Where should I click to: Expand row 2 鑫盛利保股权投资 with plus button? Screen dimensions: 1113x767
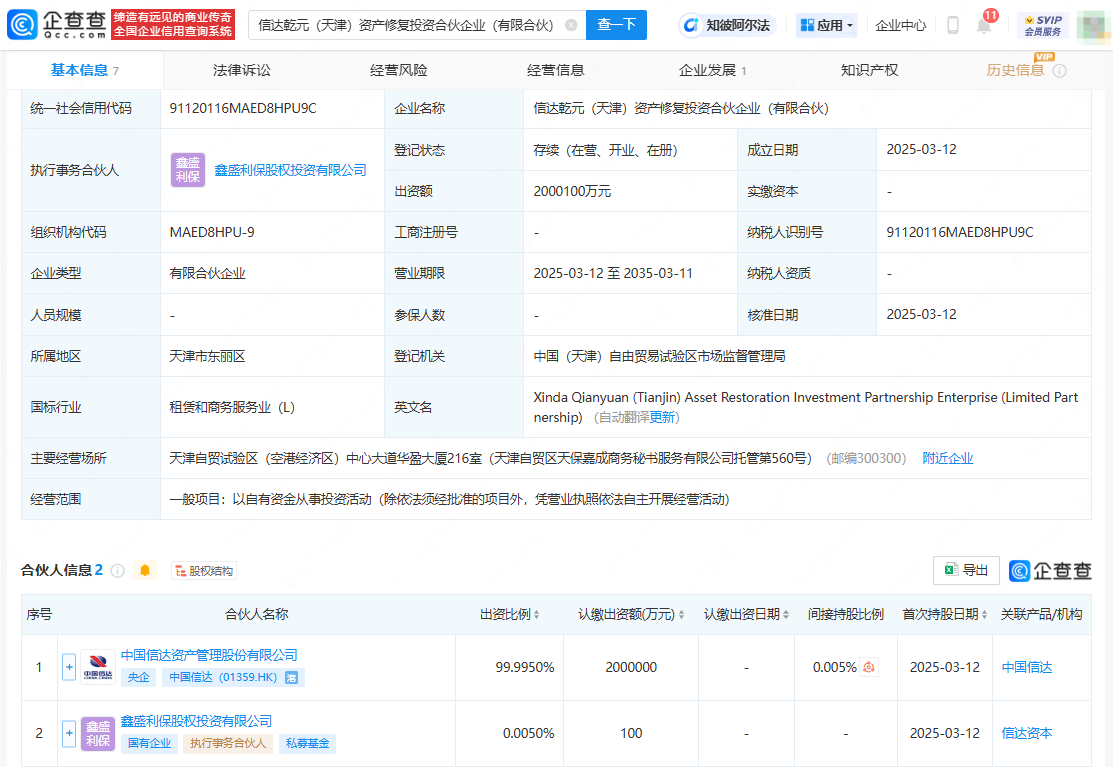(x=69, y=733)
